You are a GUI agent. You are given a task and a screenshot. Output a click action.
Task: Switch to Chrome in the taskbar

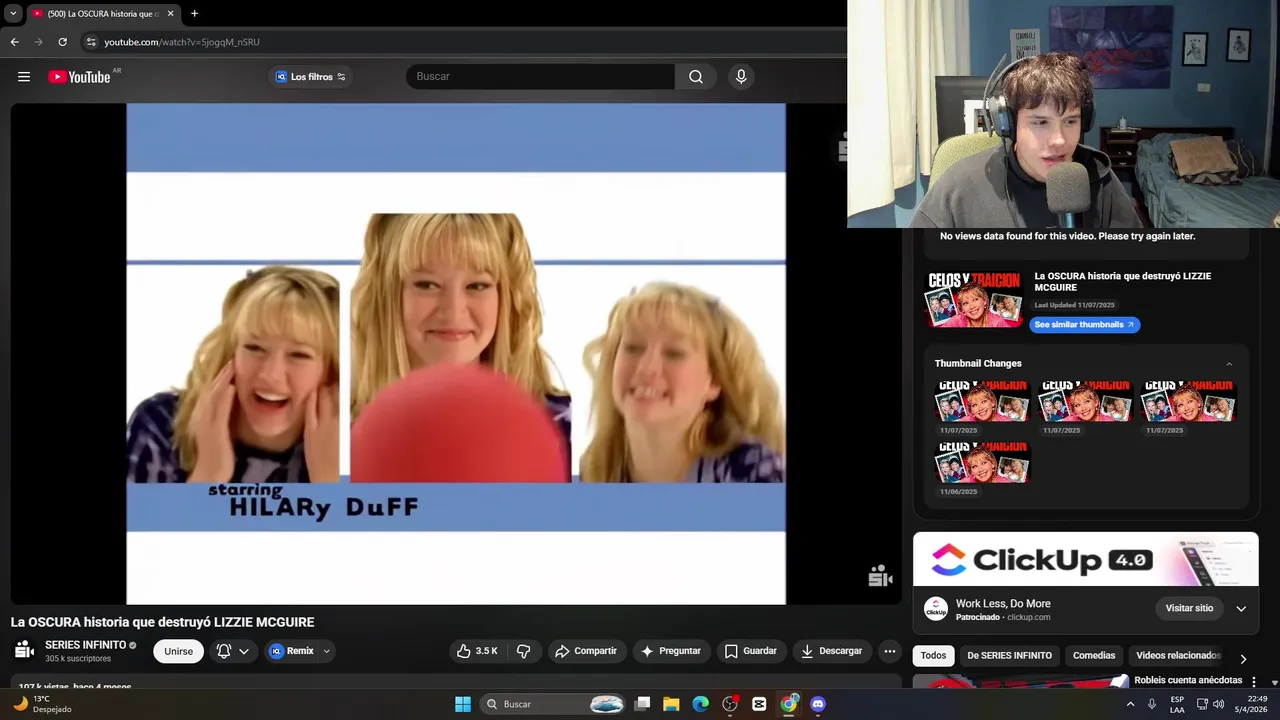point(789,704)
